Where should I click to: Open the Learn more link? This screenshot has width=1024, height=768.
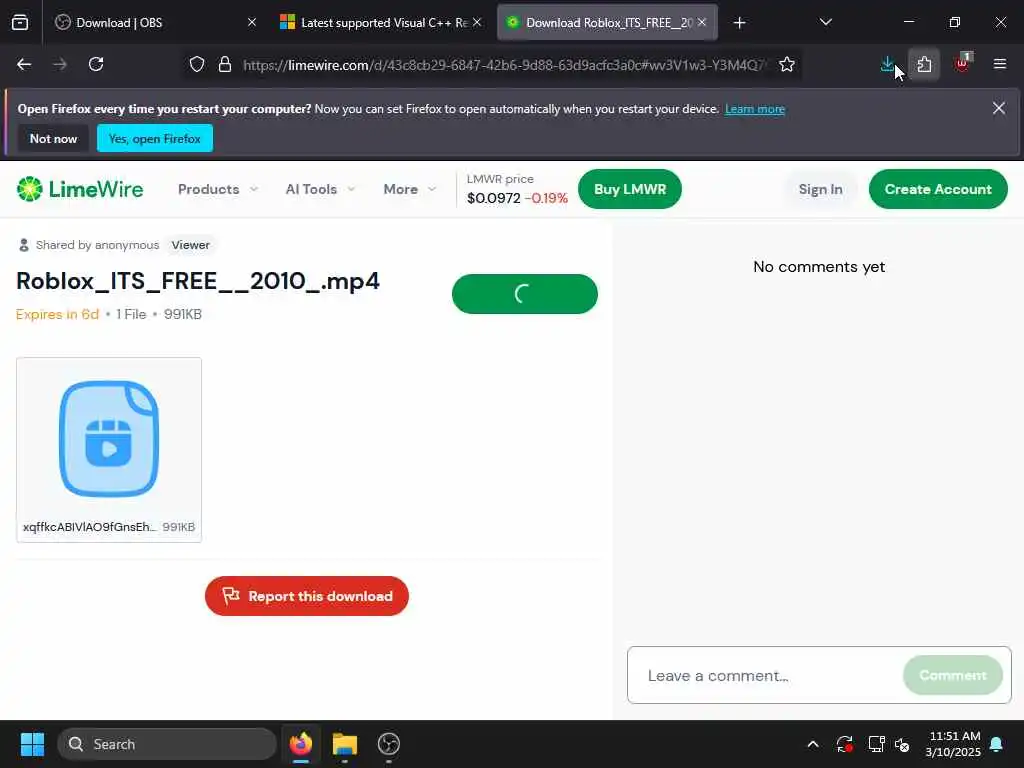pos(755,109)
